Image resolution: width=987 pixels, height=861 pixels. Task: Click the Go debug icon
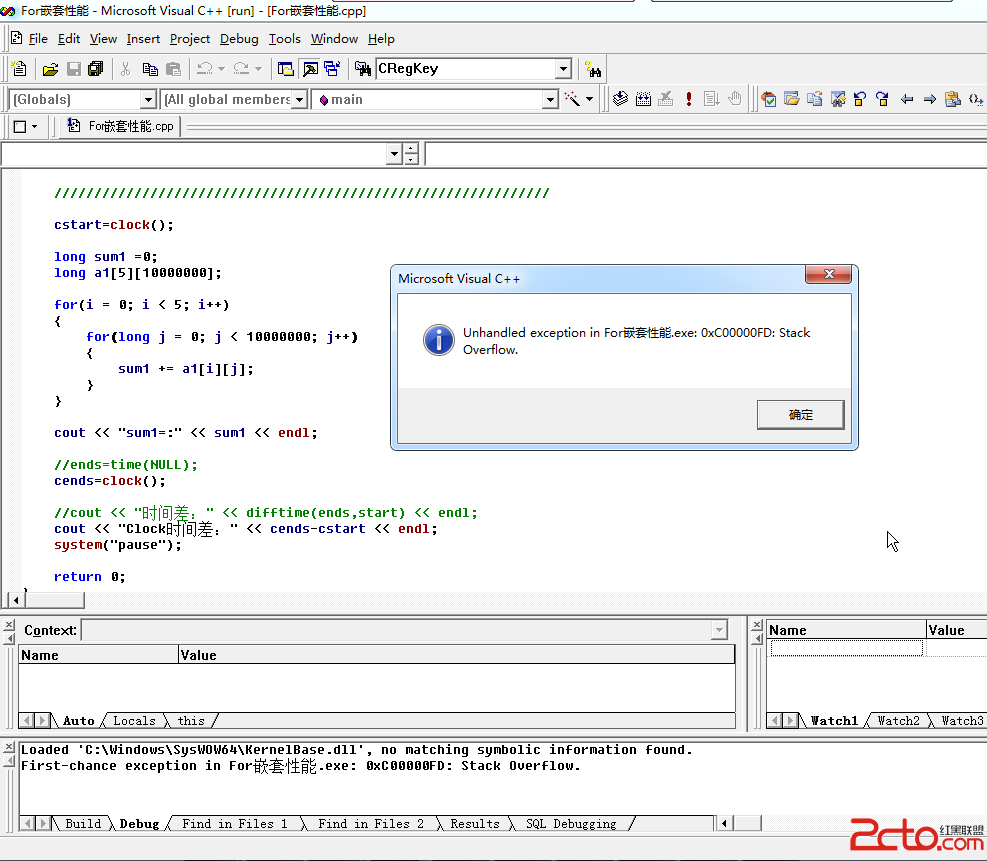[711, 99]
